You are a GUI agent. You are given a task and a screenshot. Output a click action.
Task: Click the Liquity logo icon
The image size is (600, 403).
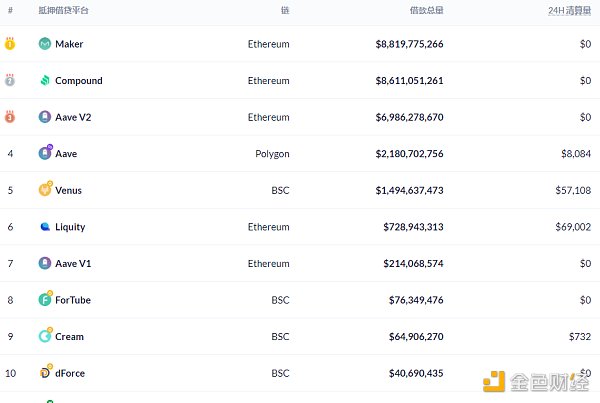point(45,227)
